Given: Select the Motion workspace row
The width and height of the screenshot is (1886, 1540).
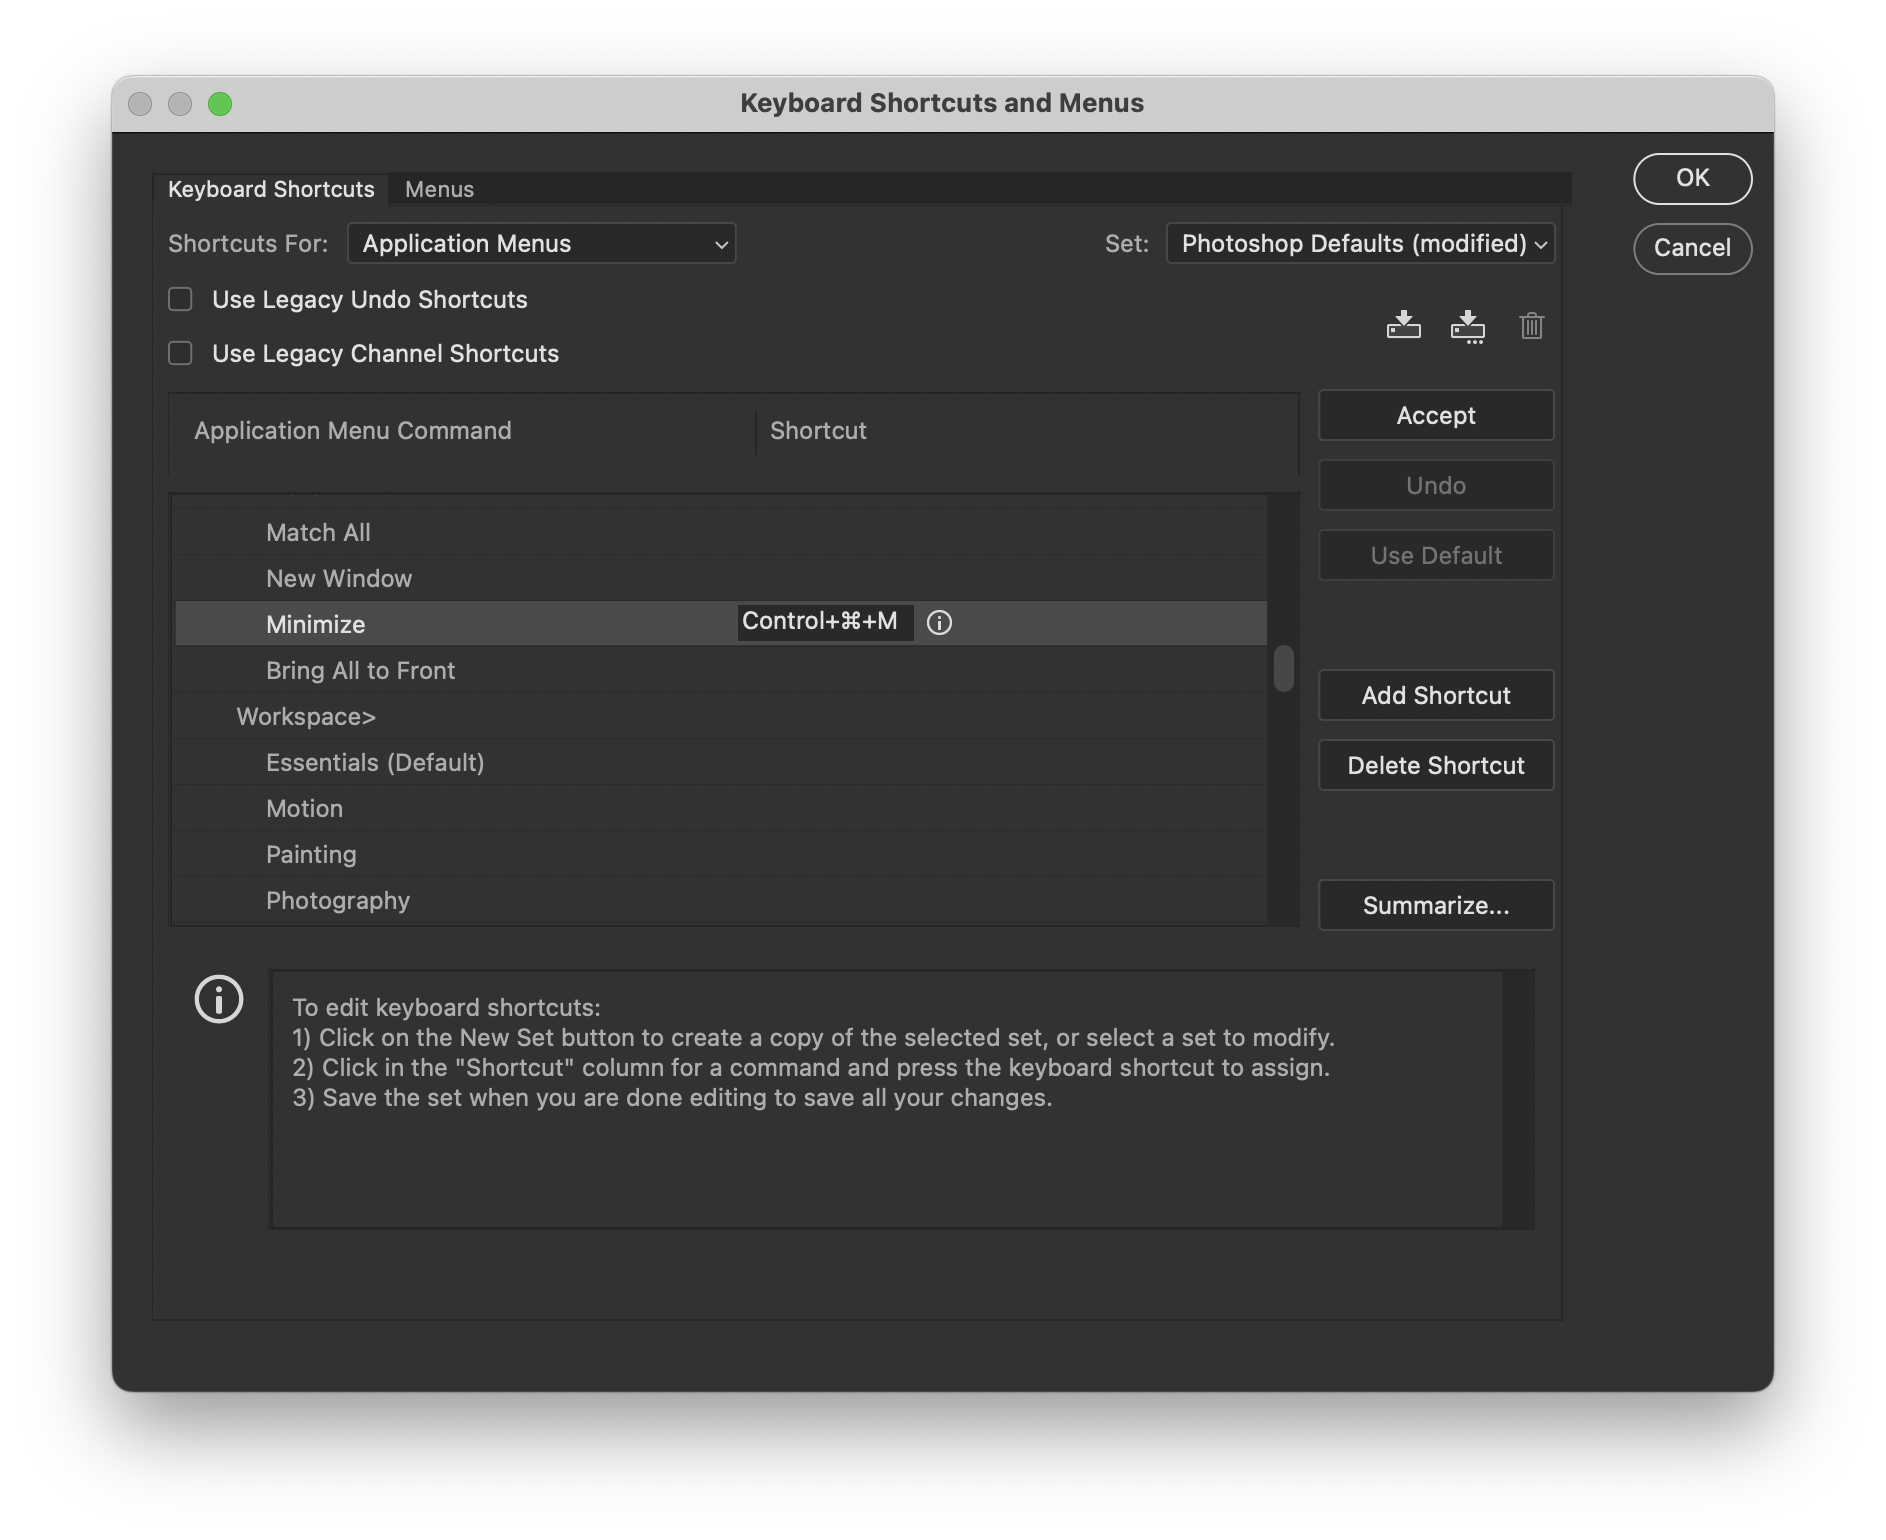Looking at the screenshot, I should [x=719, y=809].
